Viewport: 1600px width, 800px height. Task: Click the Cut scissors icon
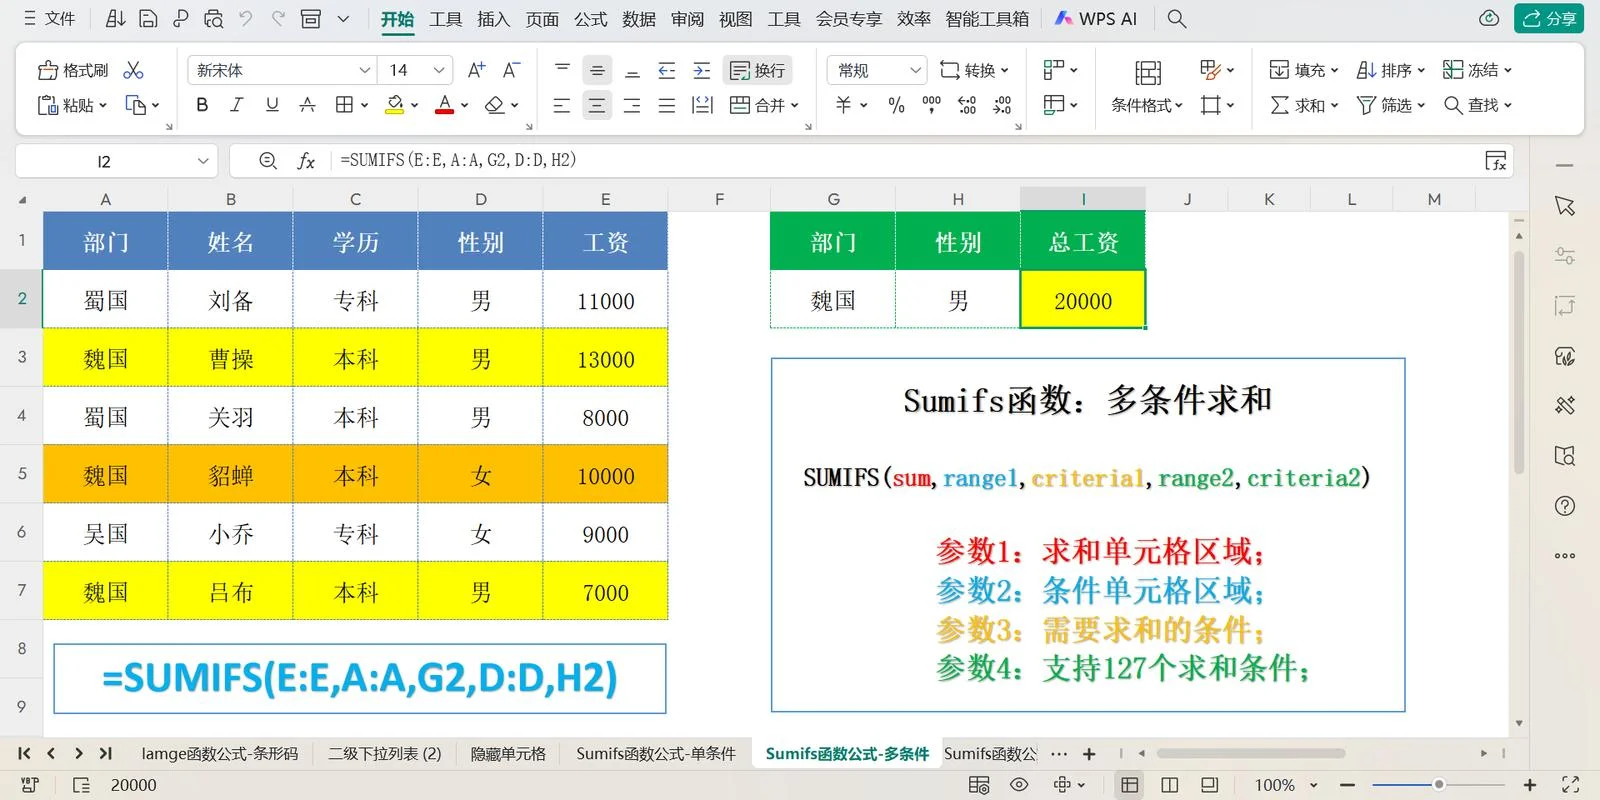click(x=133, y=70)
